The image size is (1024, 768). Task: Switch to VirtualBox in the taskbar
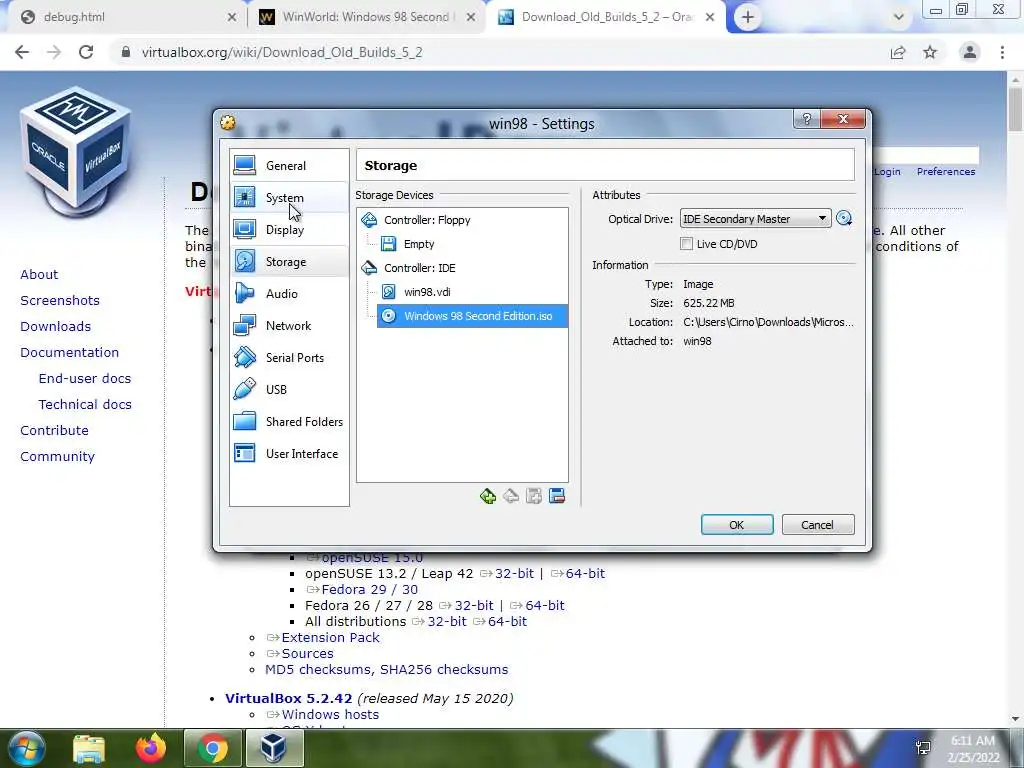(274, 748)
